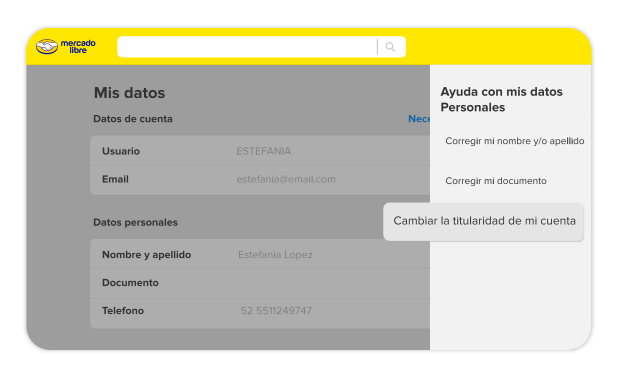Click the name value Estefania Lopez
Viewport: 618px width, 378px height.
point(275,255)
